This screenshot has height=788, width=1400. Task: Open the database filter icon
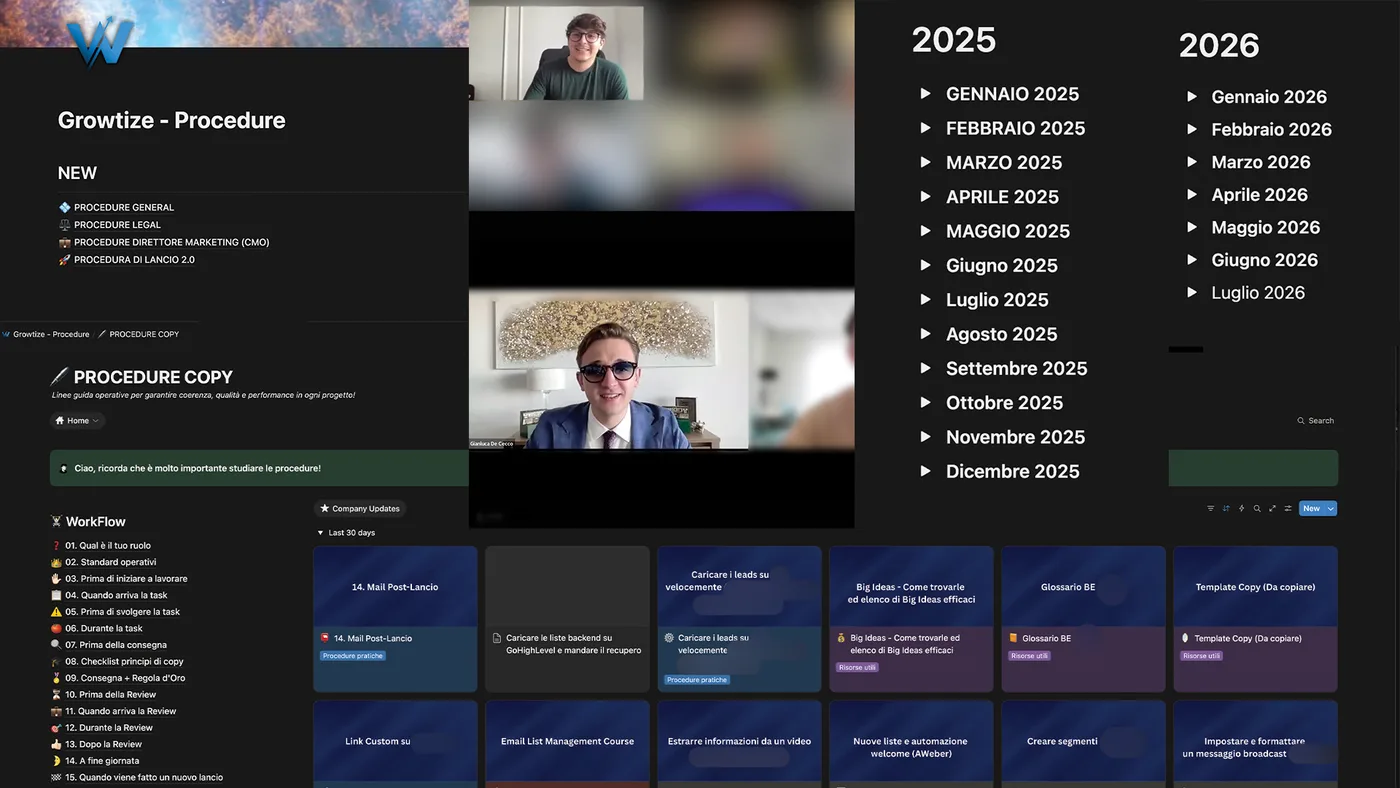pyautogui.click(x=1211, y=509)
